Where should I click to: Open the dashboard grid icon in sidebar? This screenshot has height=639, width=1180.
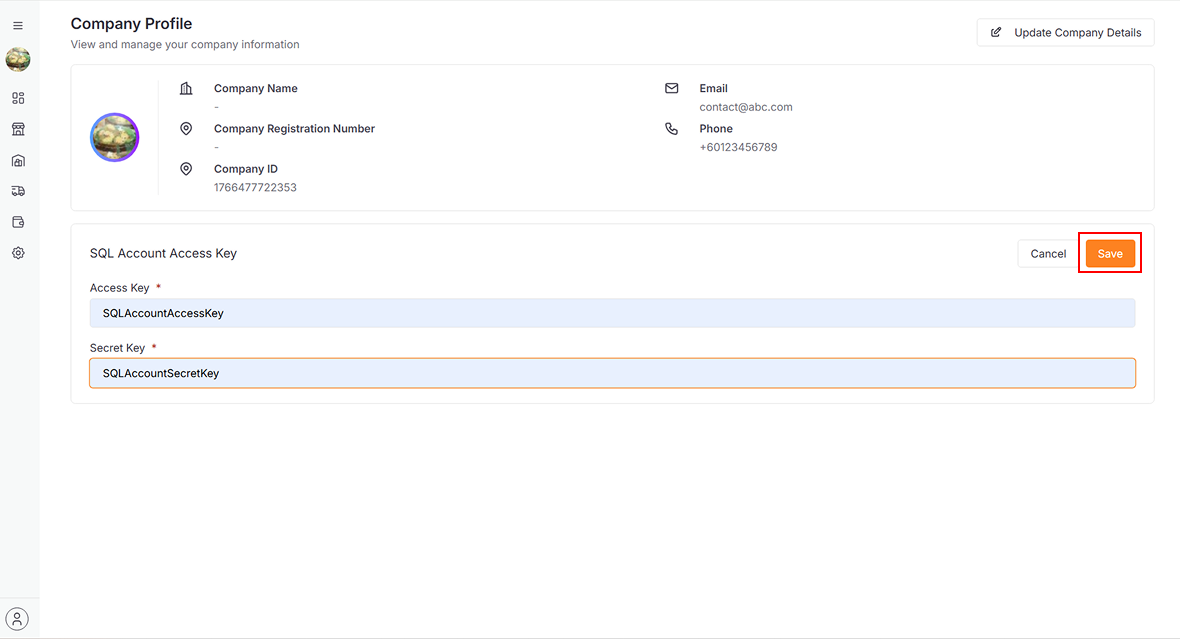coord(18,98)
